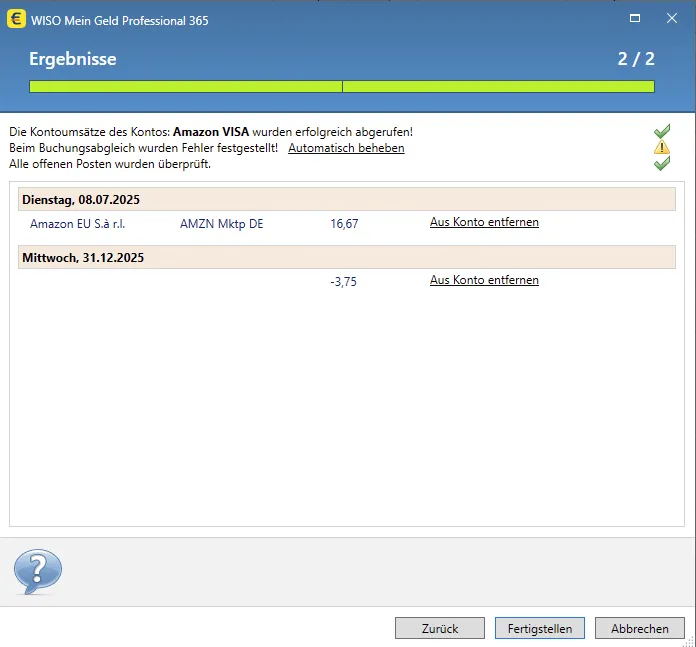Close the WISO Mein Geld window

pos(672,19)
